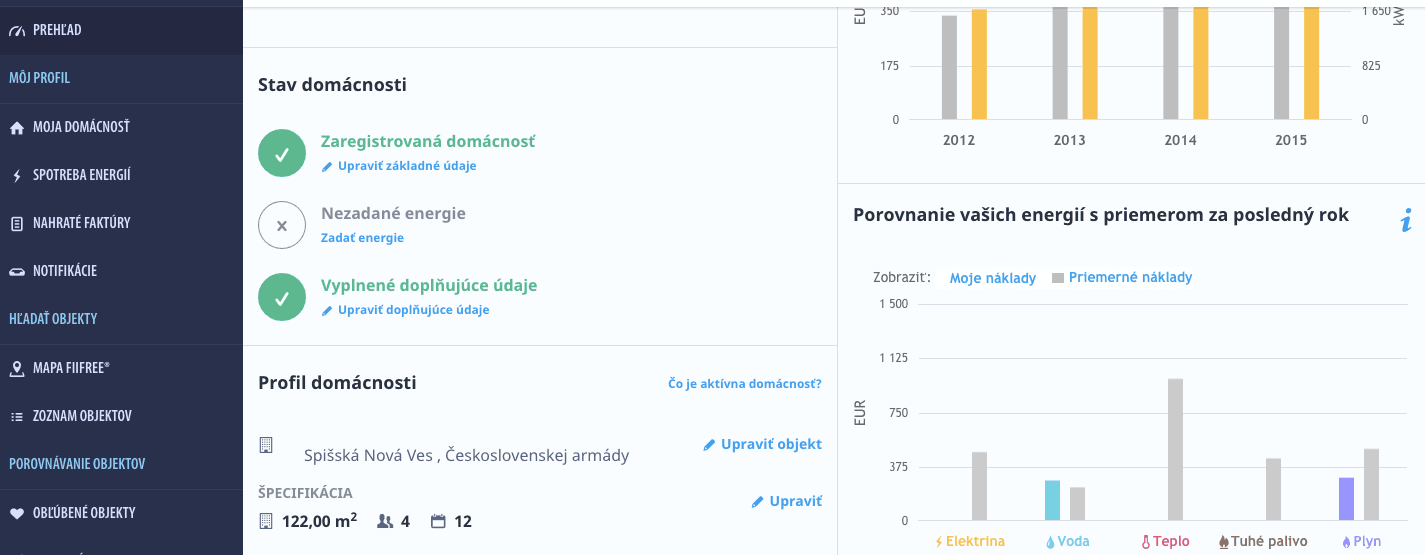
Task: Click the blue info icon beside the comparison chart
Action: coord(1406,221)
